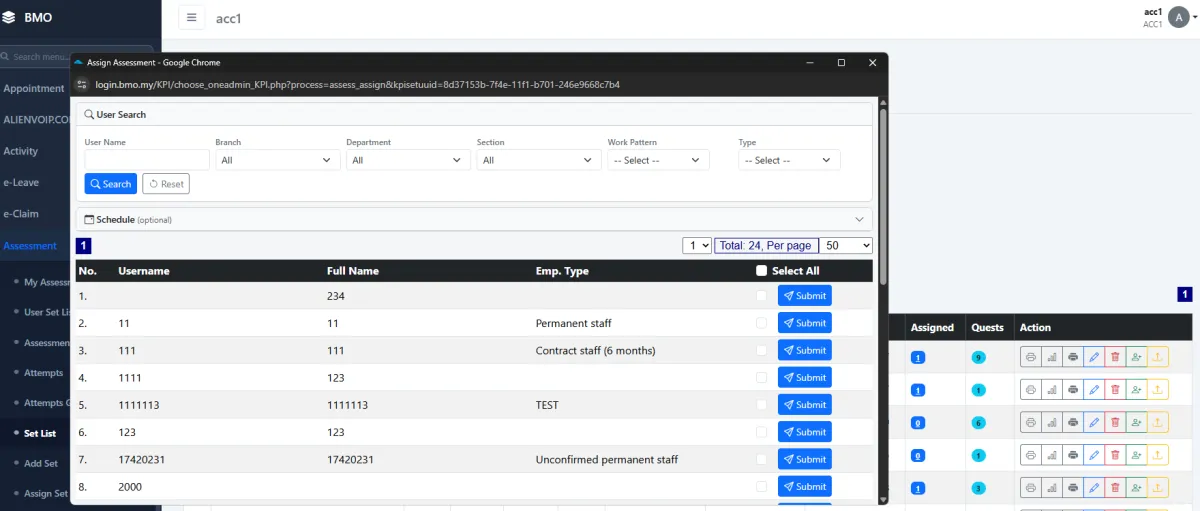This screenshot has width=1200, height=511.
Task: Click solid printer icon for 3-quests row
Action: coord(1073,487)
